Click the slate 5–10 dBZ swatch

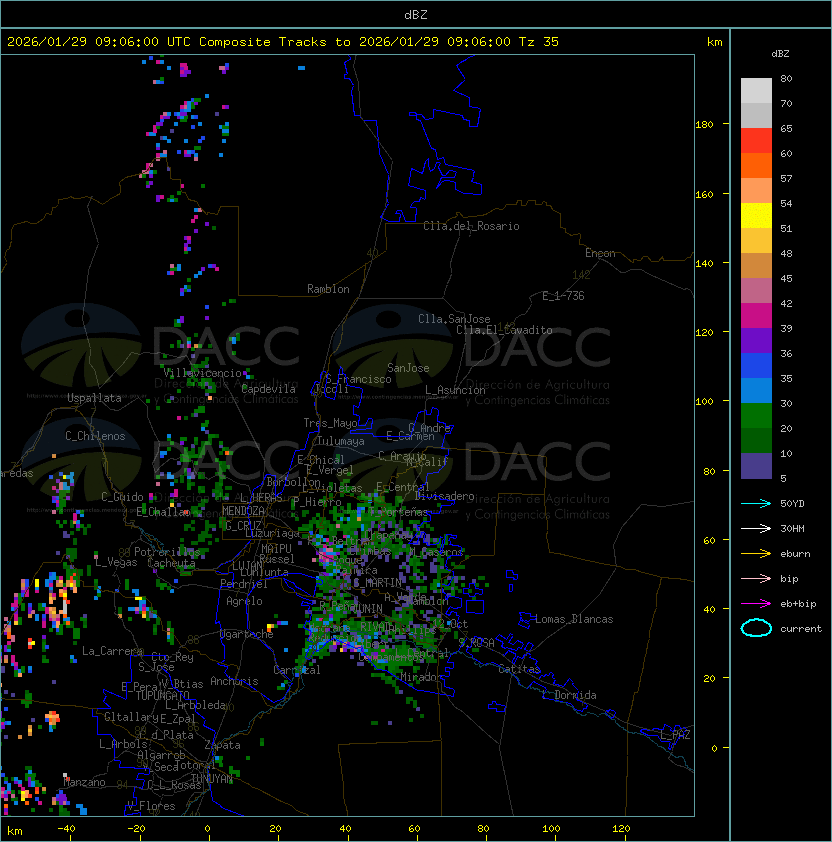(x=756, y=466)
